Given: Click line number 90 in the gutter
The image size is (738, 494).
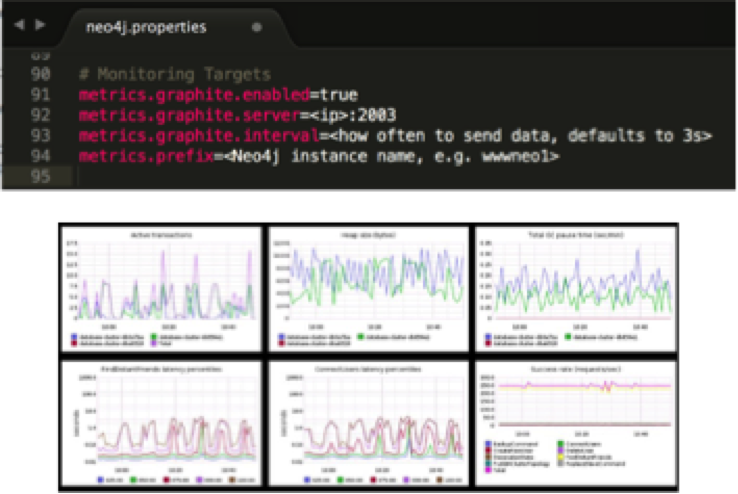Looking at the screenshot, I should 40,74.
